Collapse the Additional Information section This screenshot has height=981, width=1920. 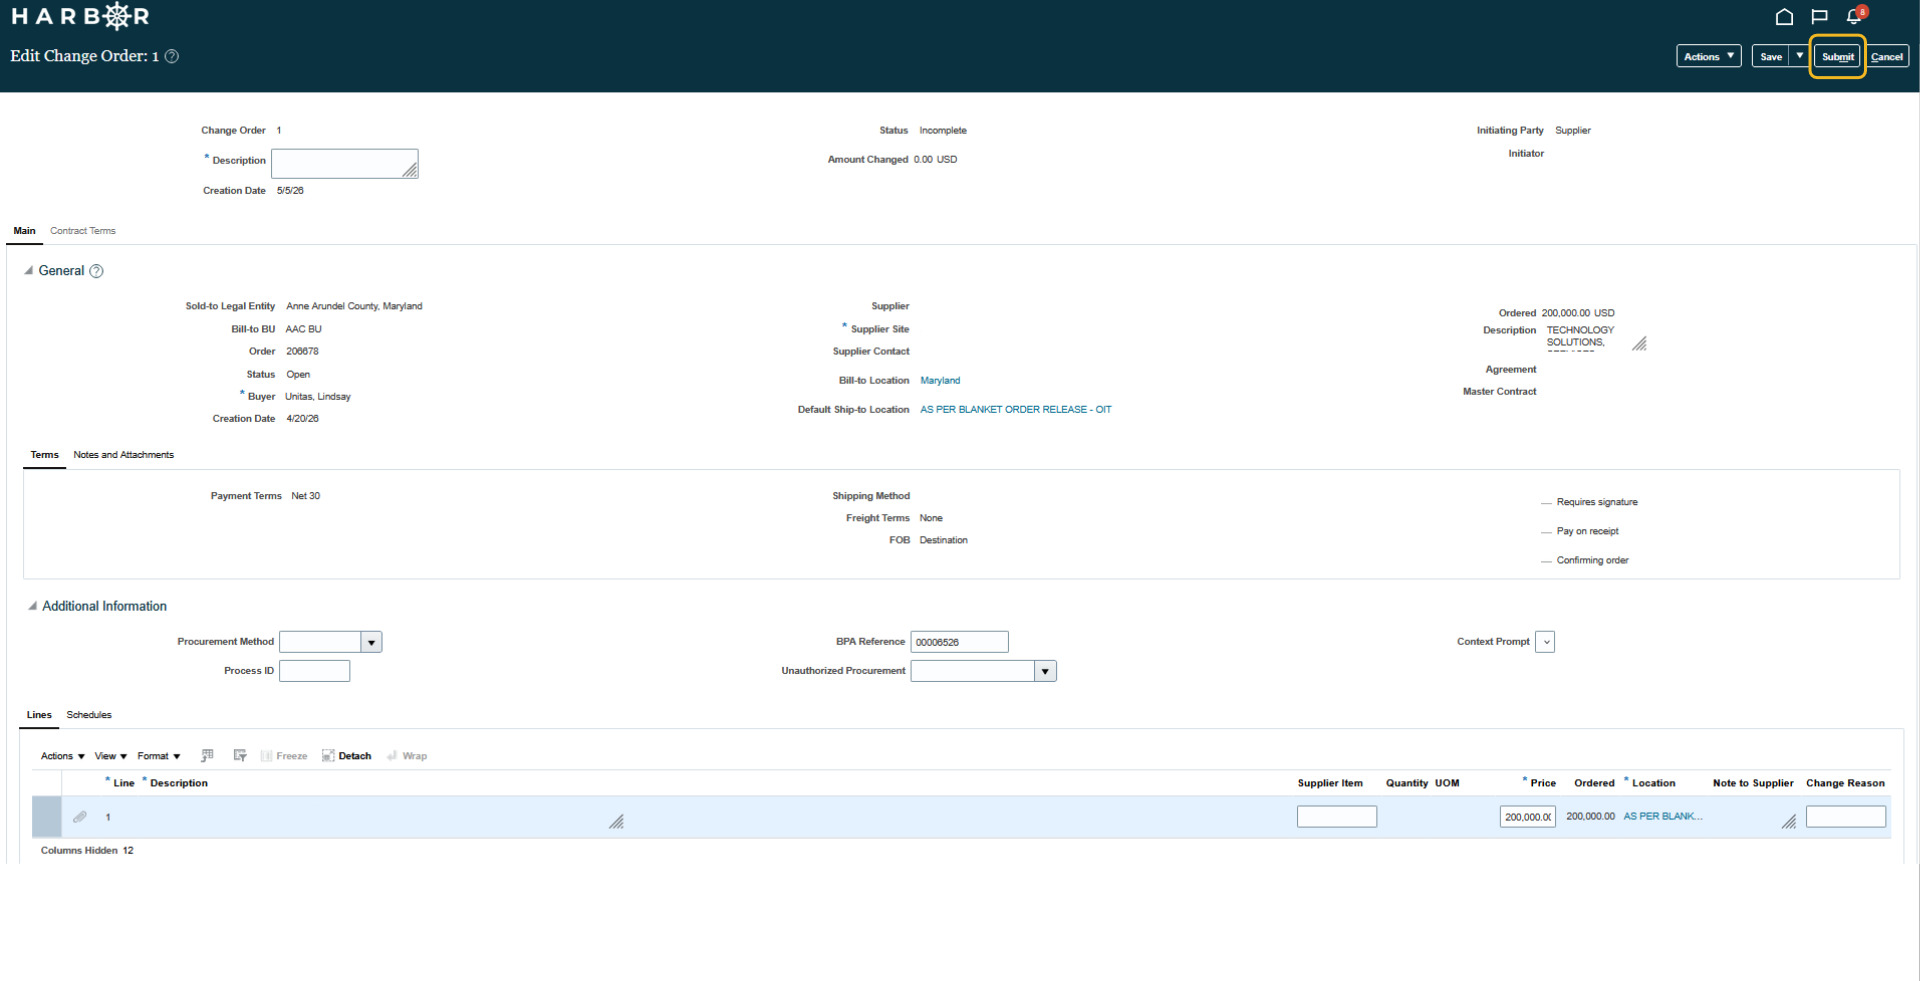click(x=33, y=606)
